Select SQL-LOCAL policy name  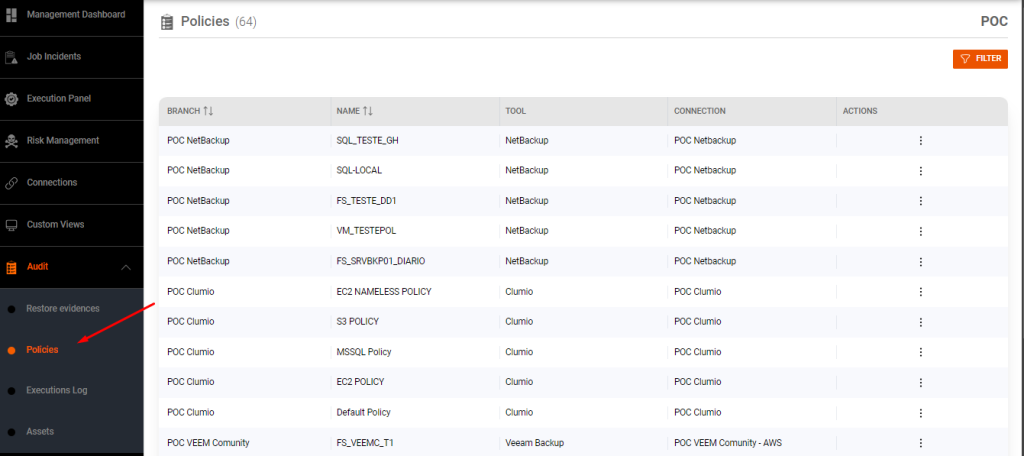(x=359, y=171)
